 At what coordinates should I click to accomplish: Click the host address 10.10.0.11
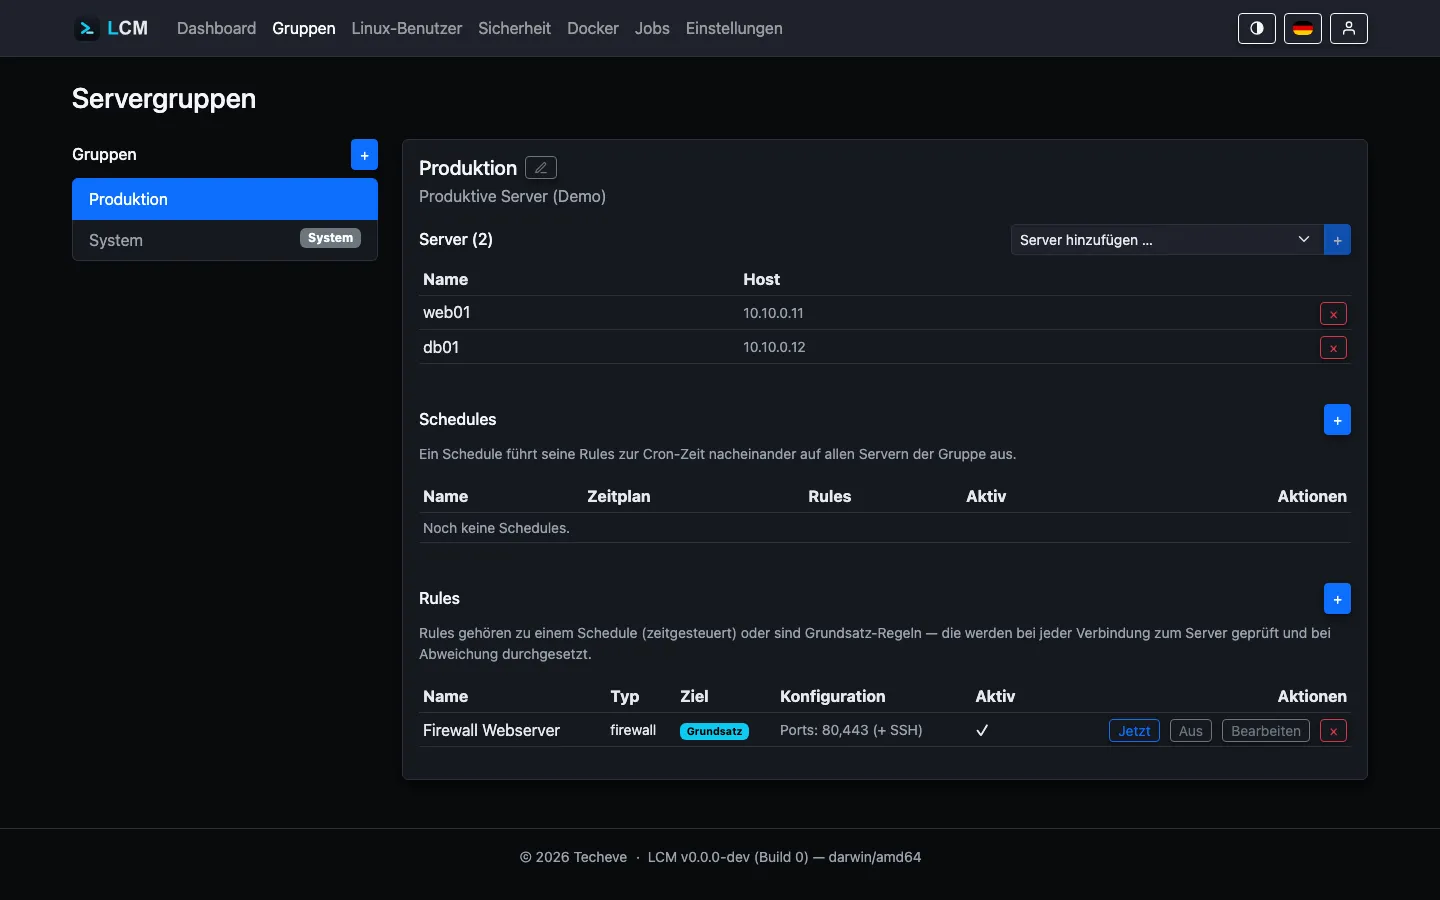[773, 313]
